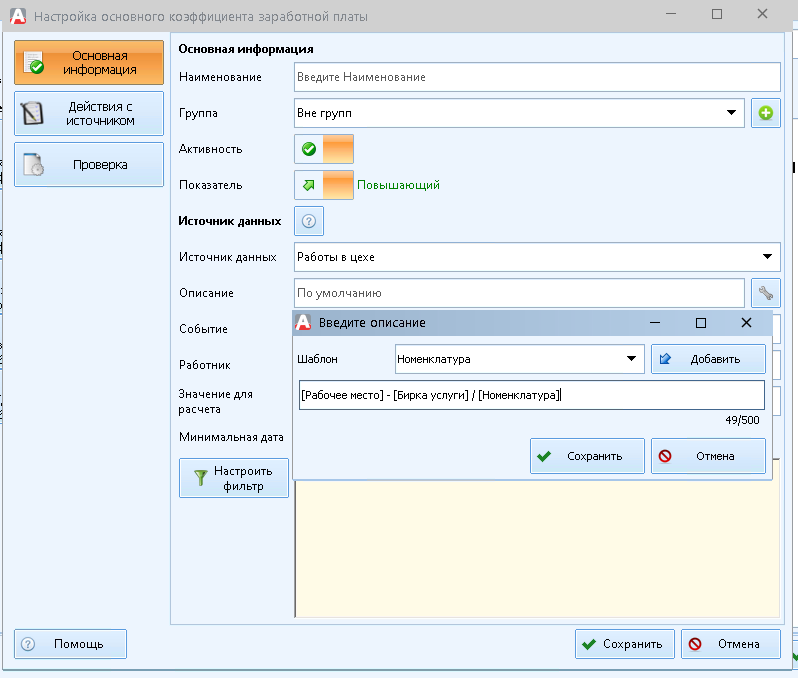
Task: Click the application logo in title bar
Action: (18, 16)
